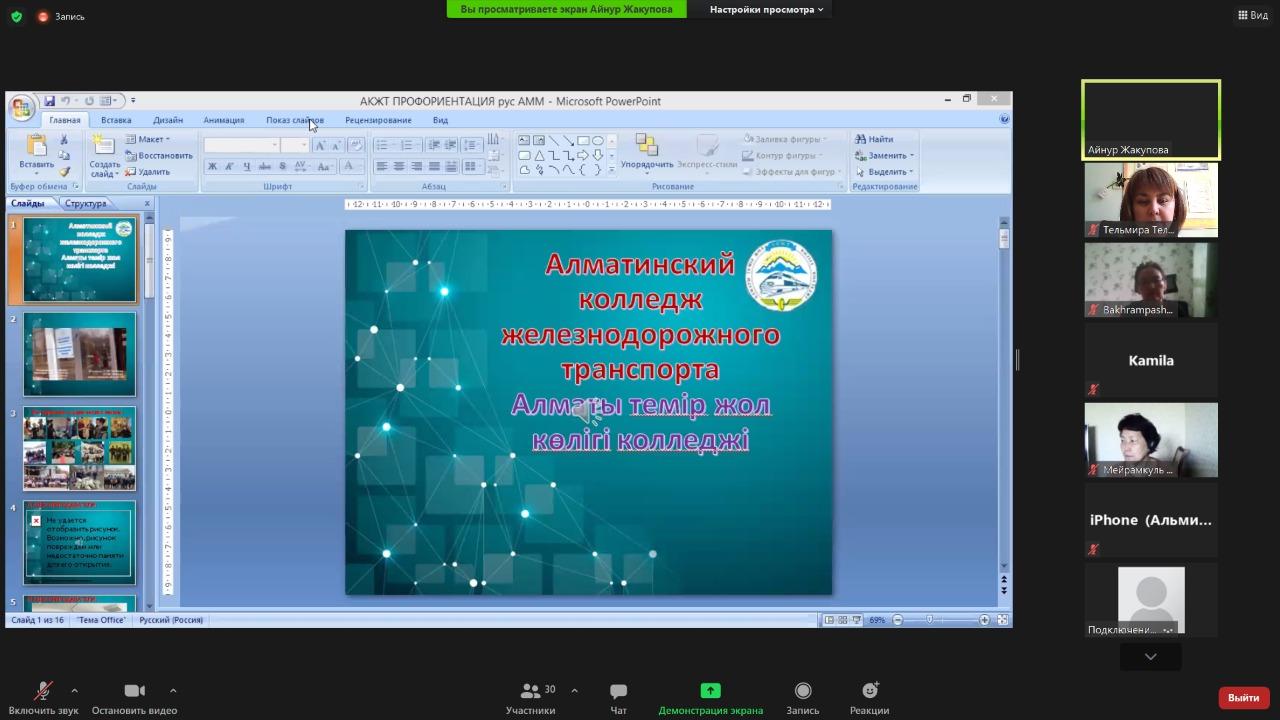The image size is (1280, 720).
Task: Open the Participants list icon
Action: (x=531, y=691)
